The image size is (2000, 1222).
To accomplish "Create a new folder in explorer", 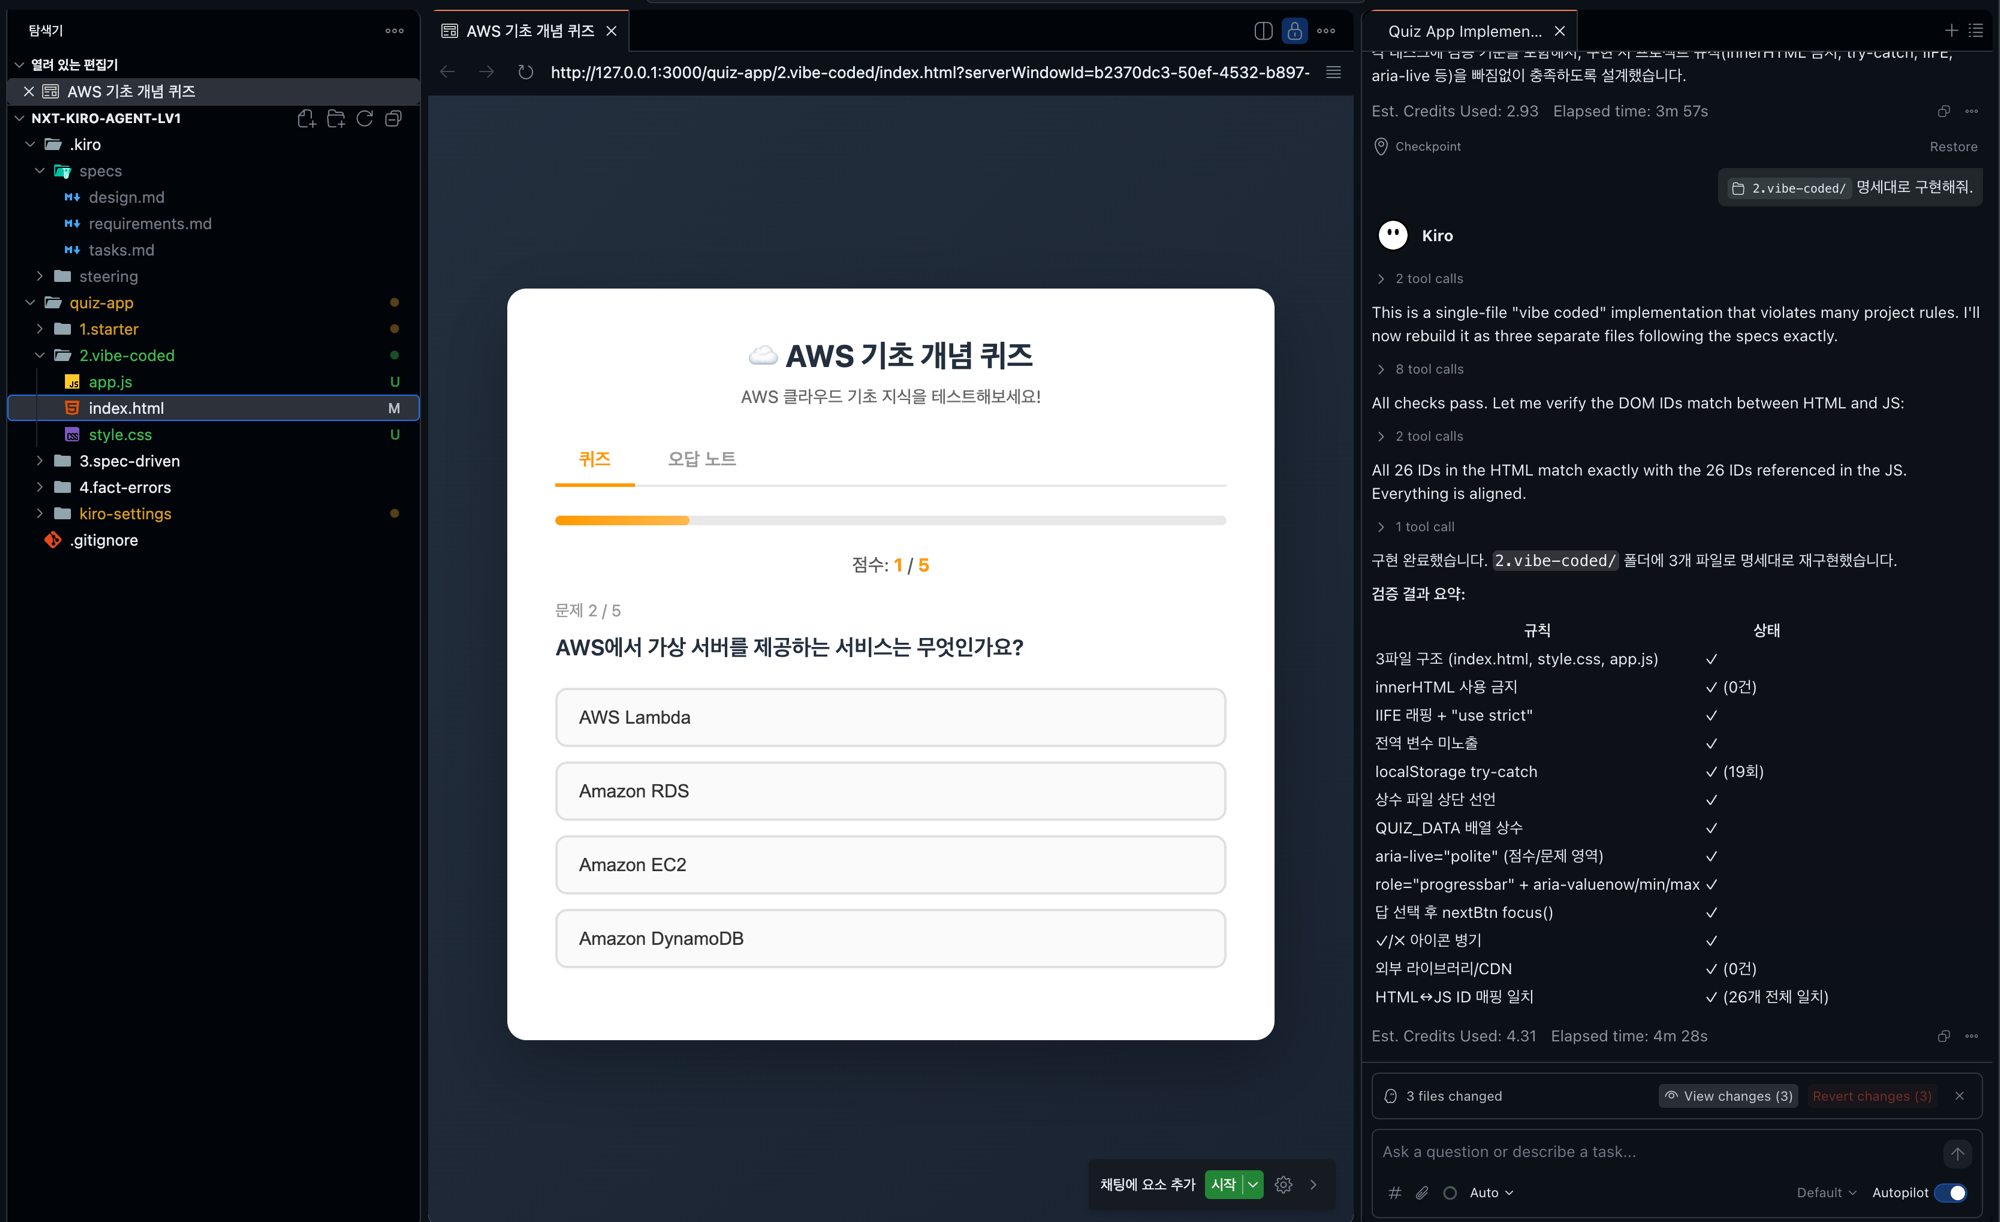I will 336,118.
